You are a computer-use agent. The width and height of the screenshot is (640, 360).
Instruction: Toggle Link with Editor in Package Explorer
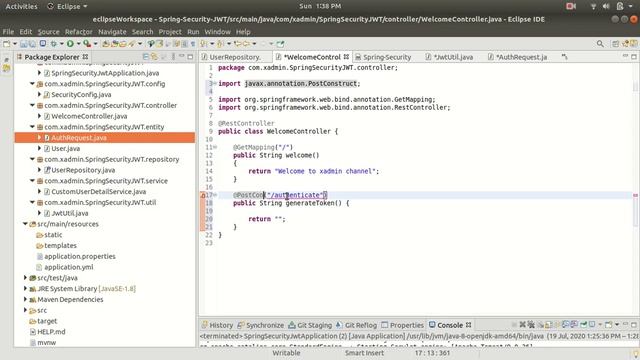[154, 57]
